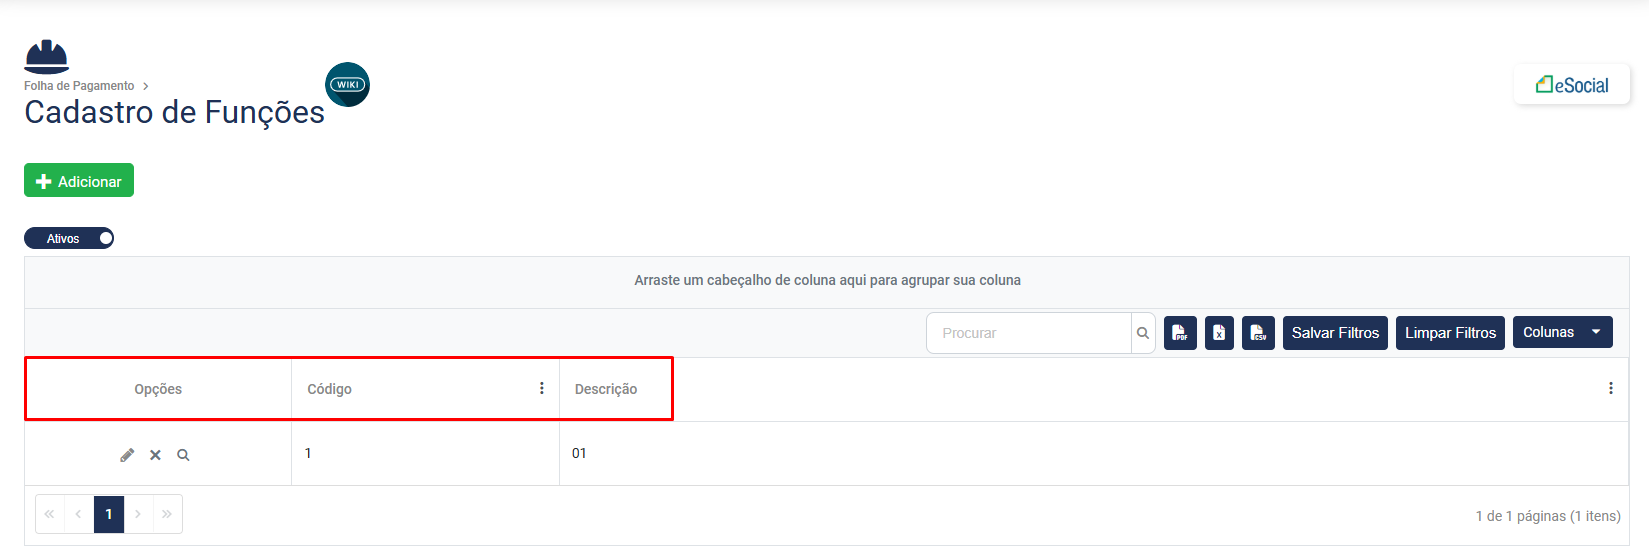This screenshot has height=559, width=1649.
Task: Click the Descrição cell value 01
Action: tap(579, 453)
